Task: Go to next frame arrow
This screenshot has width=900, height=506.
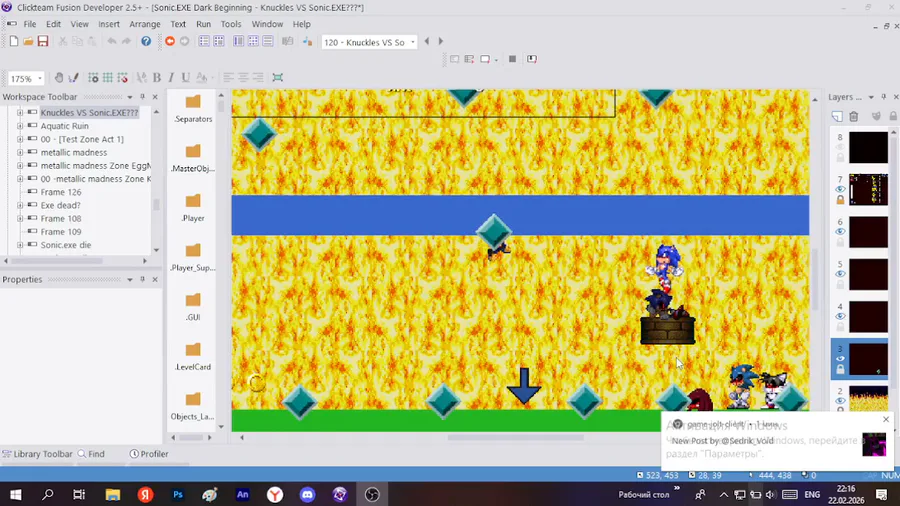Action: pos(441,41)
